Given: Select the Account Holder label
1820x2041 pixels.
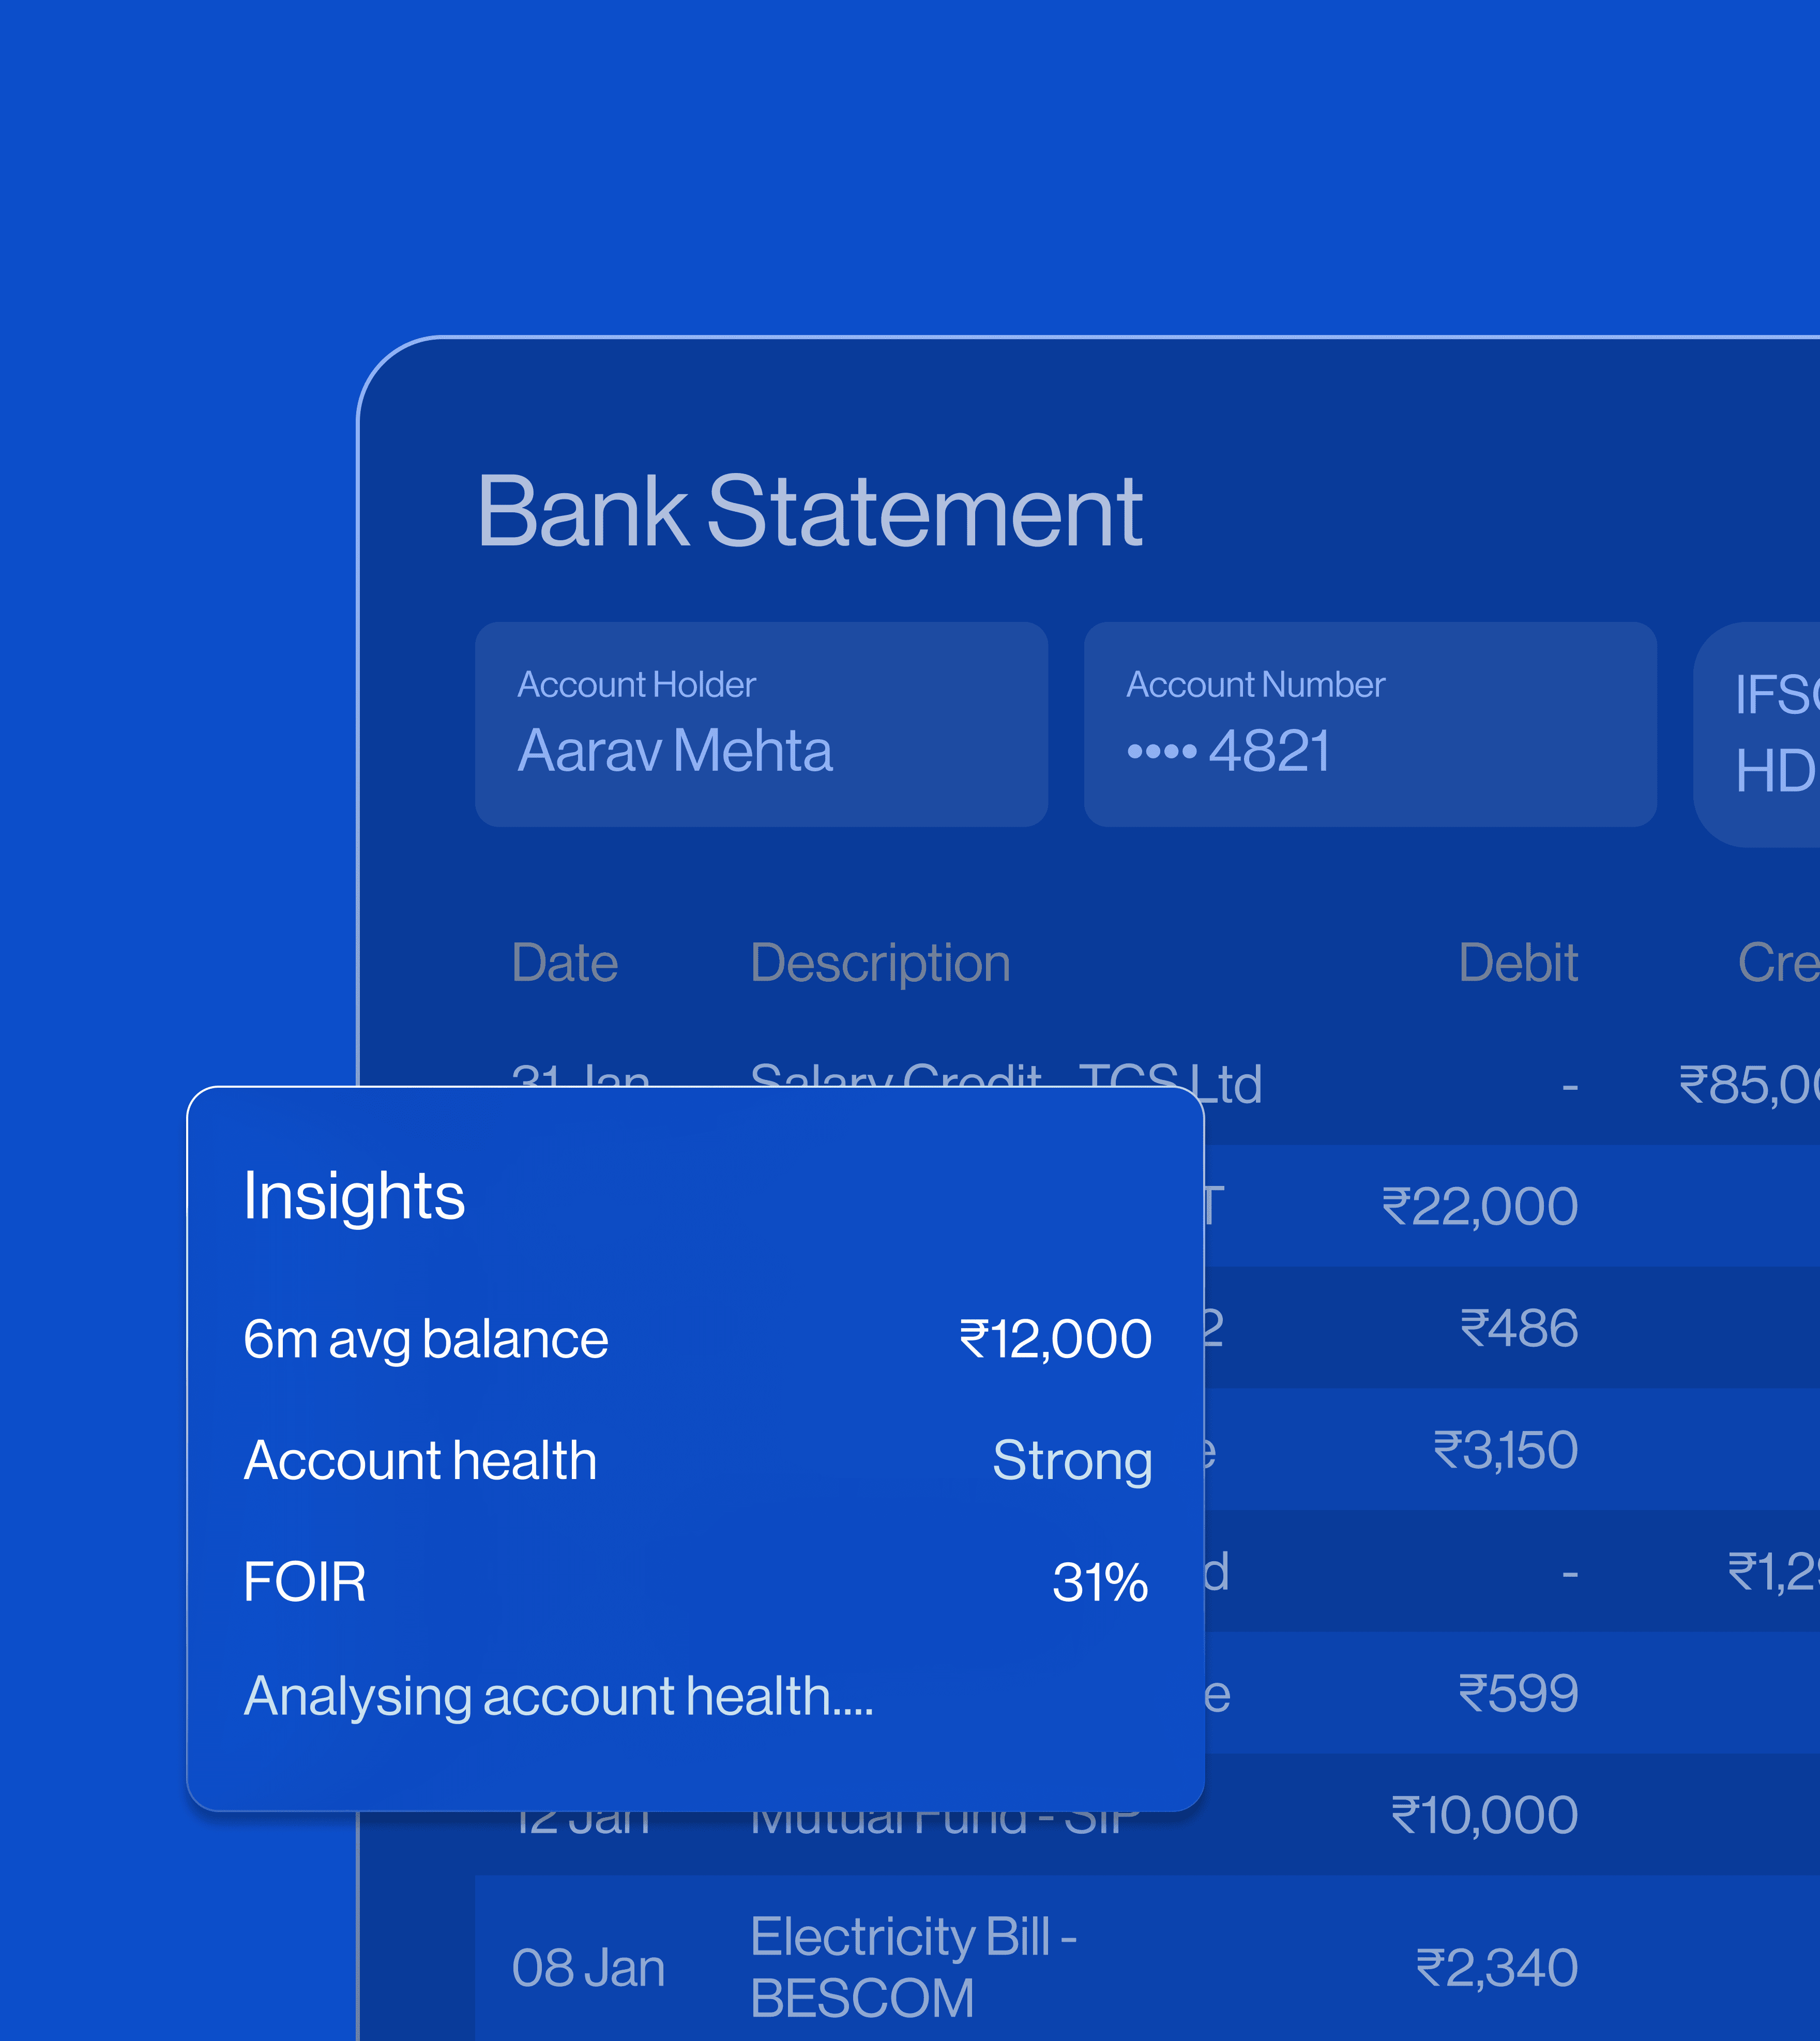Looking at the screenshot, I should click(636, 685).
